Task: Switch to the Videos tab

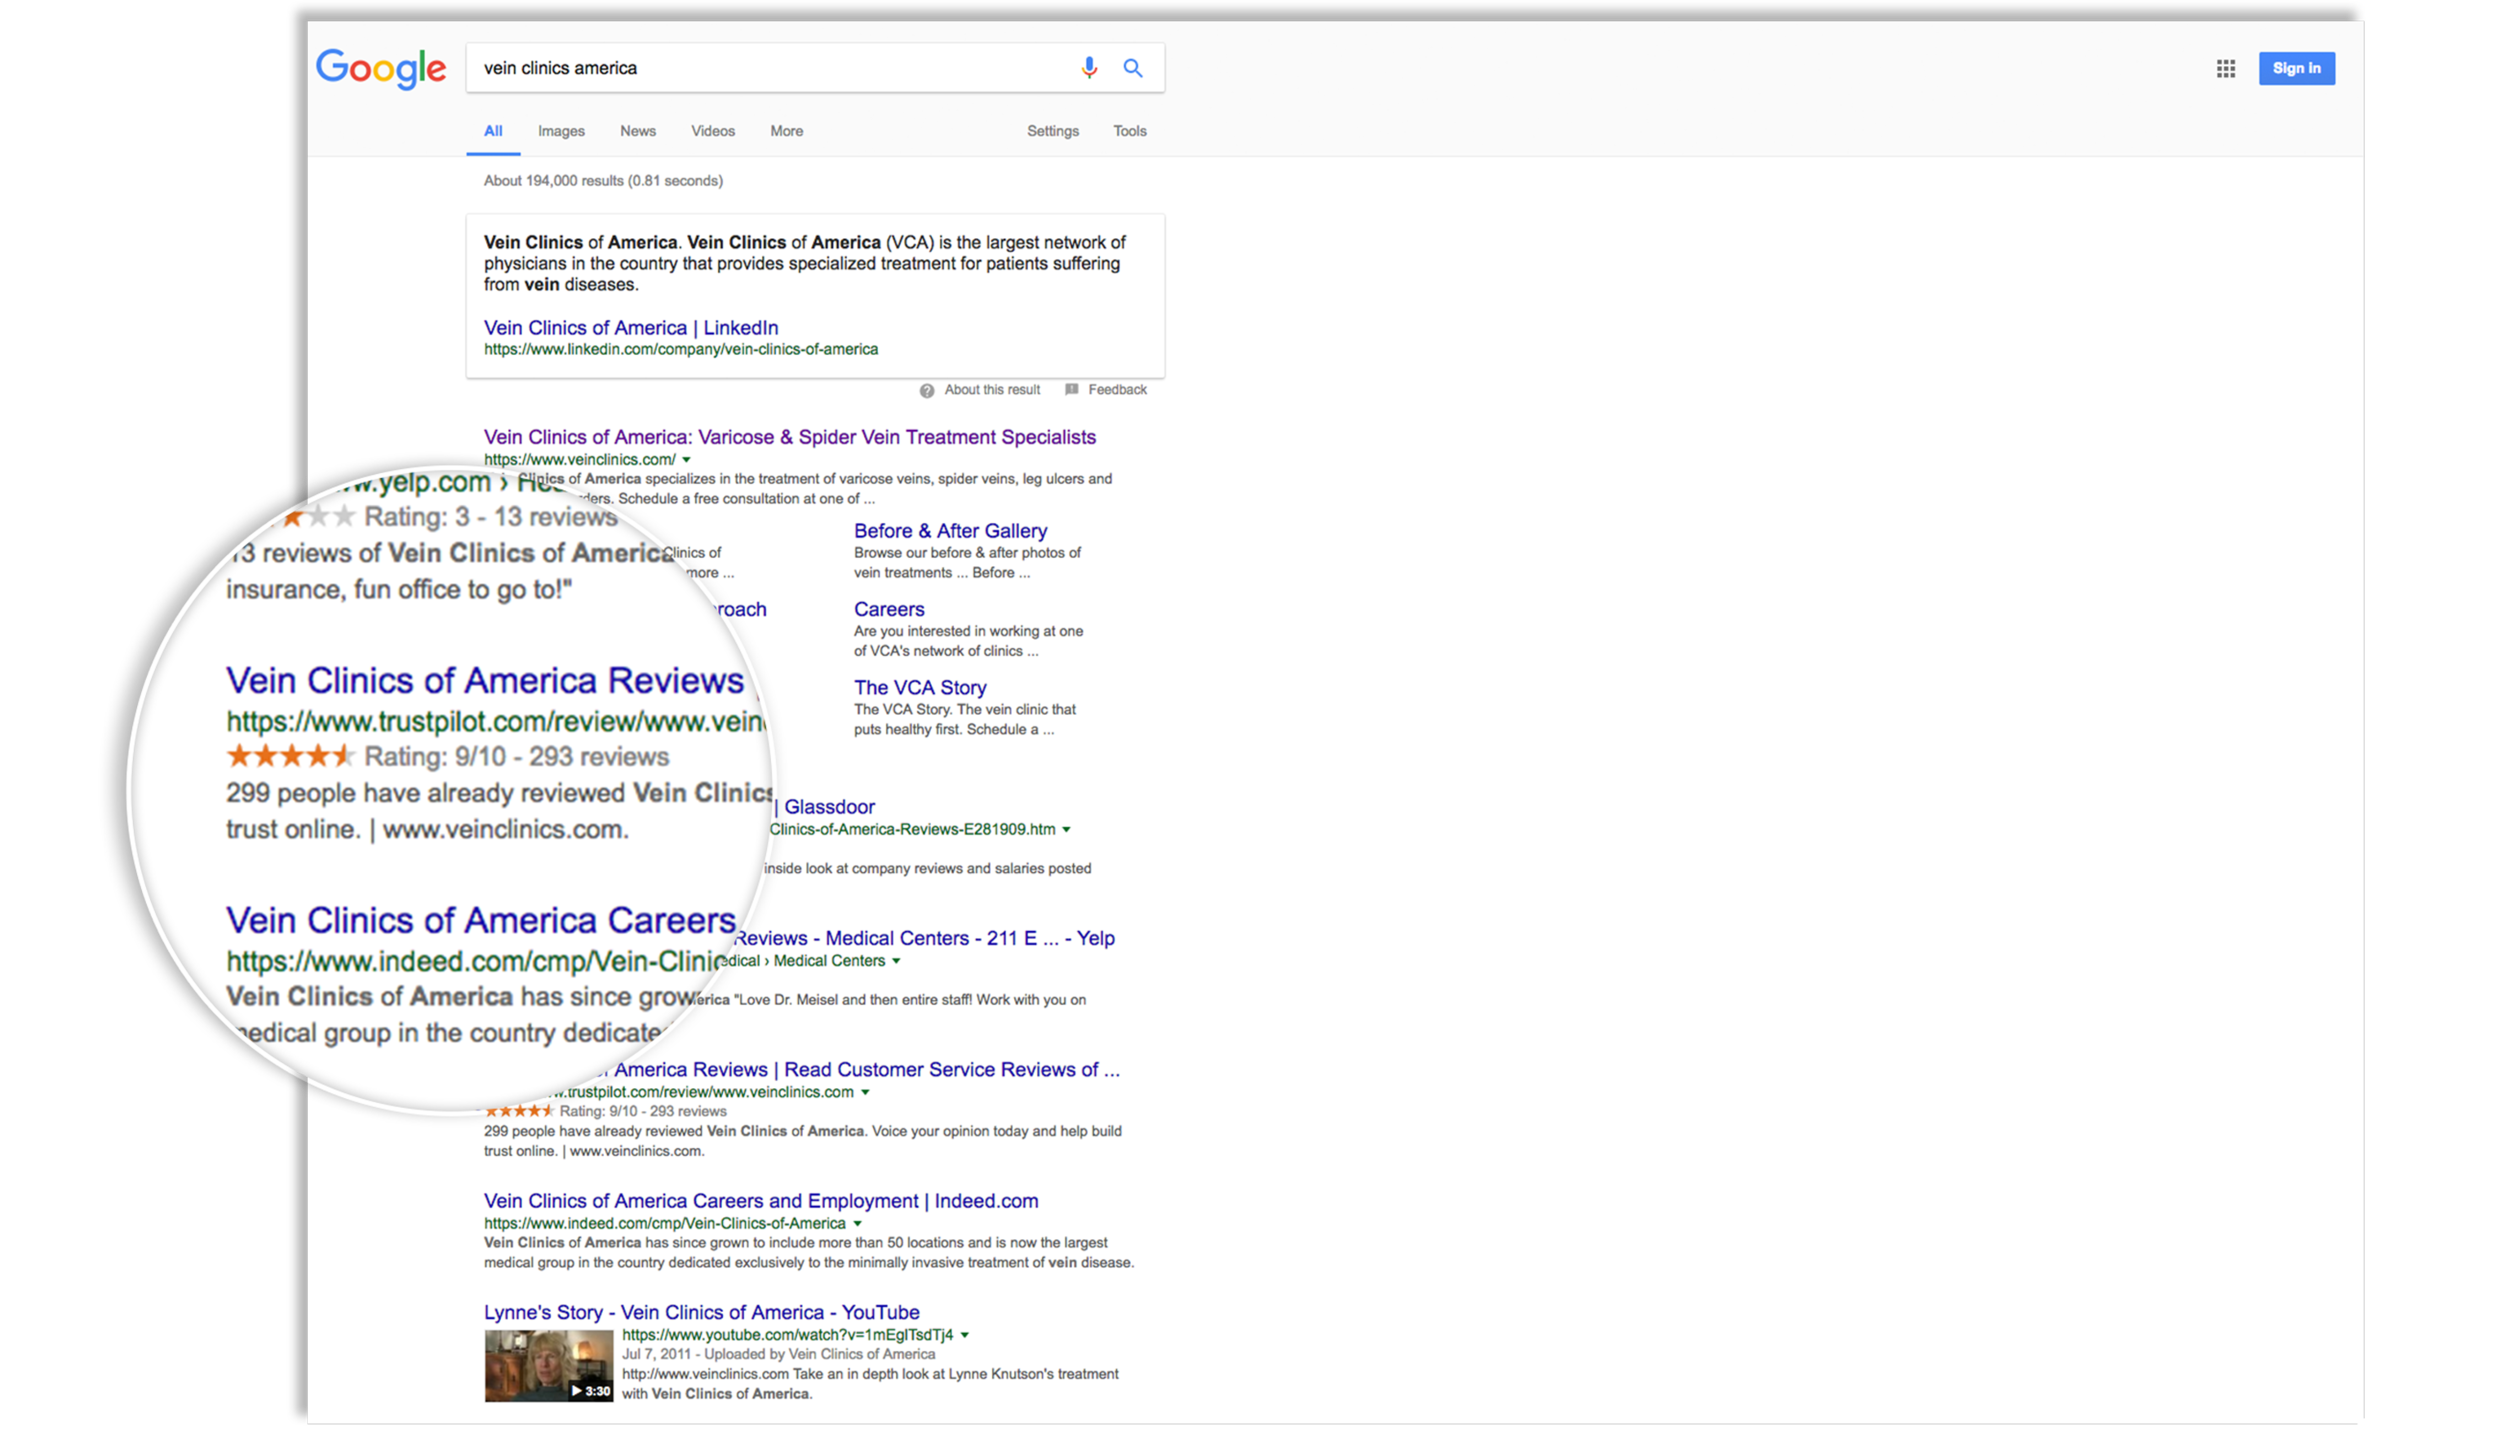Action: click(713, 131)
